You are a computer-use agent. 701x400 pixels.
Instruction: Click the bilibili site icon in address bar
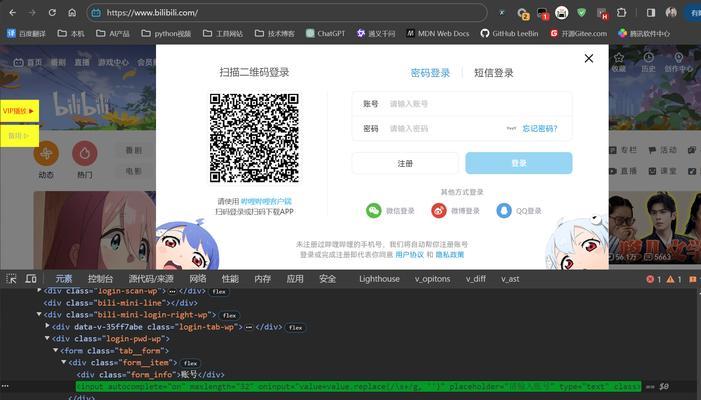(96, 13)
